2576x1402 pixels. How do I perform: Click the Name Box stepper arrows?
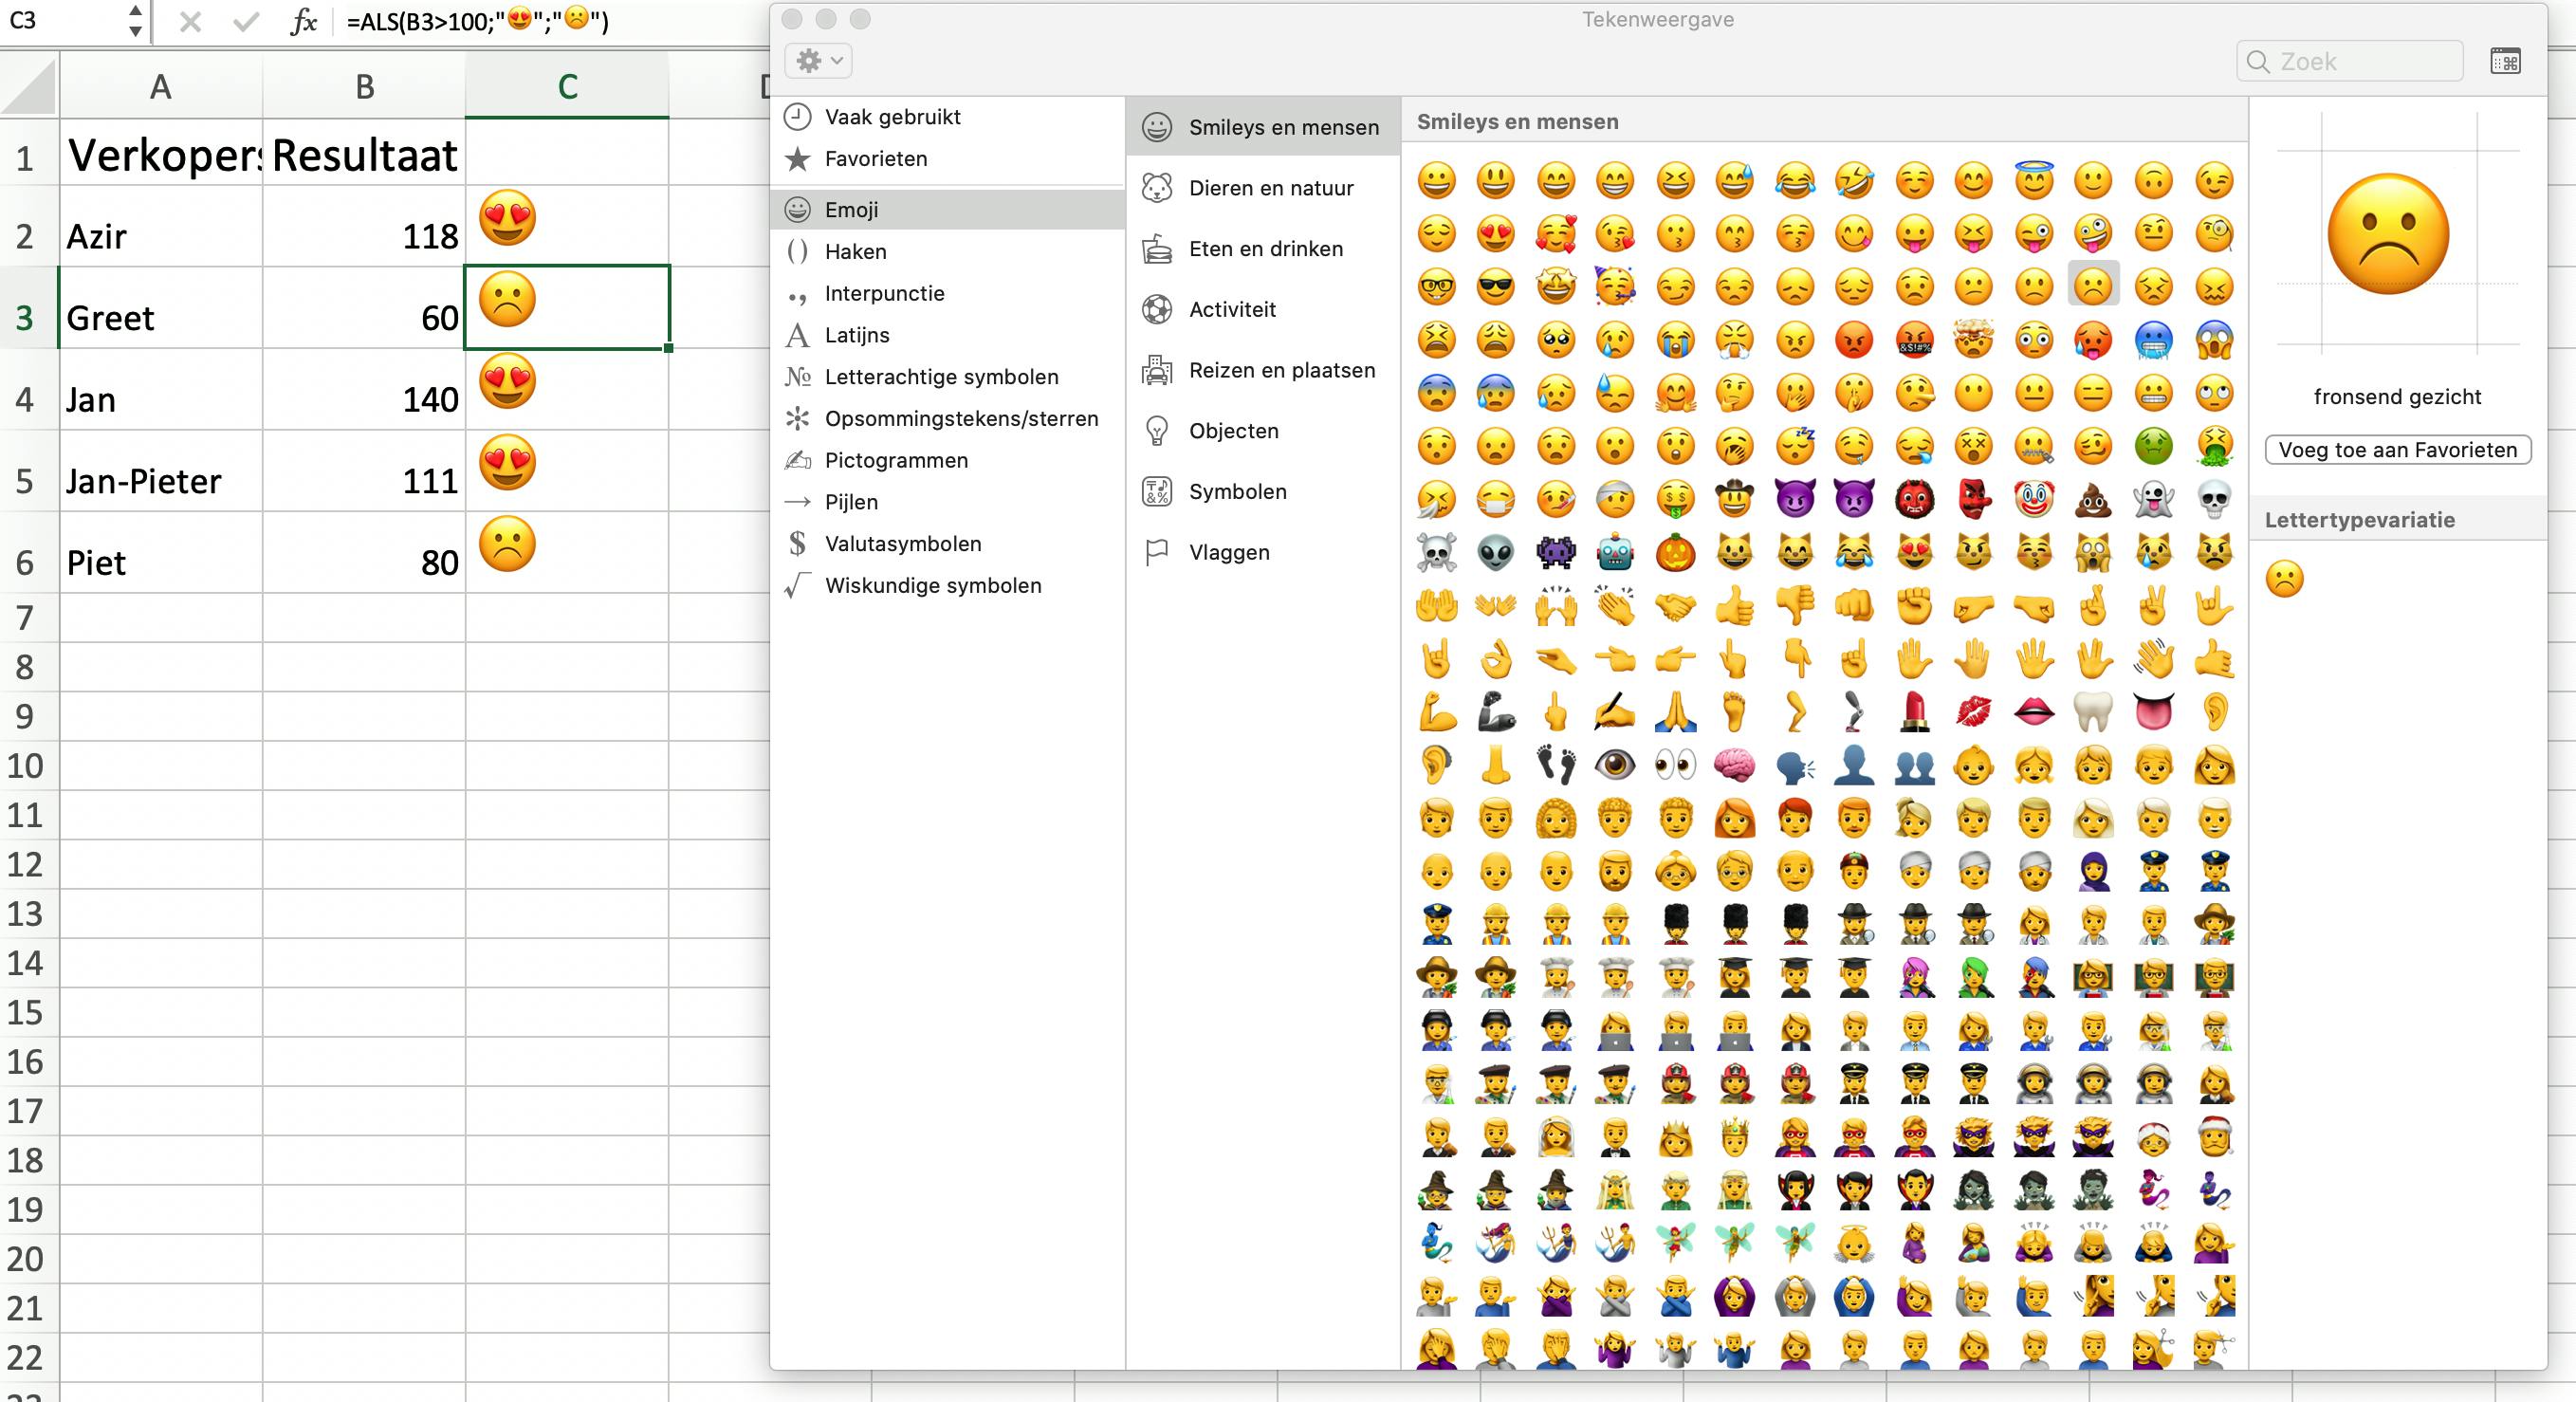[x=135, y=21]
